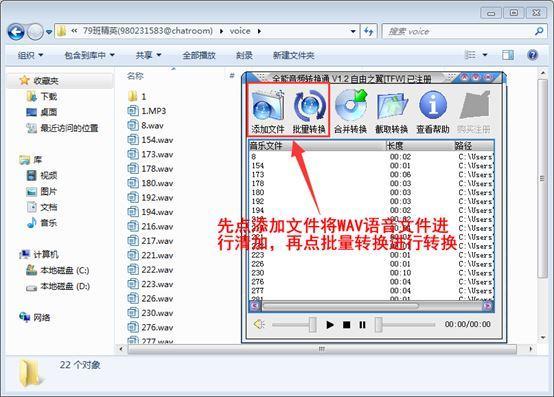554x397 pixels.
Task: Click the stop button in the converter
Action: 347,325
